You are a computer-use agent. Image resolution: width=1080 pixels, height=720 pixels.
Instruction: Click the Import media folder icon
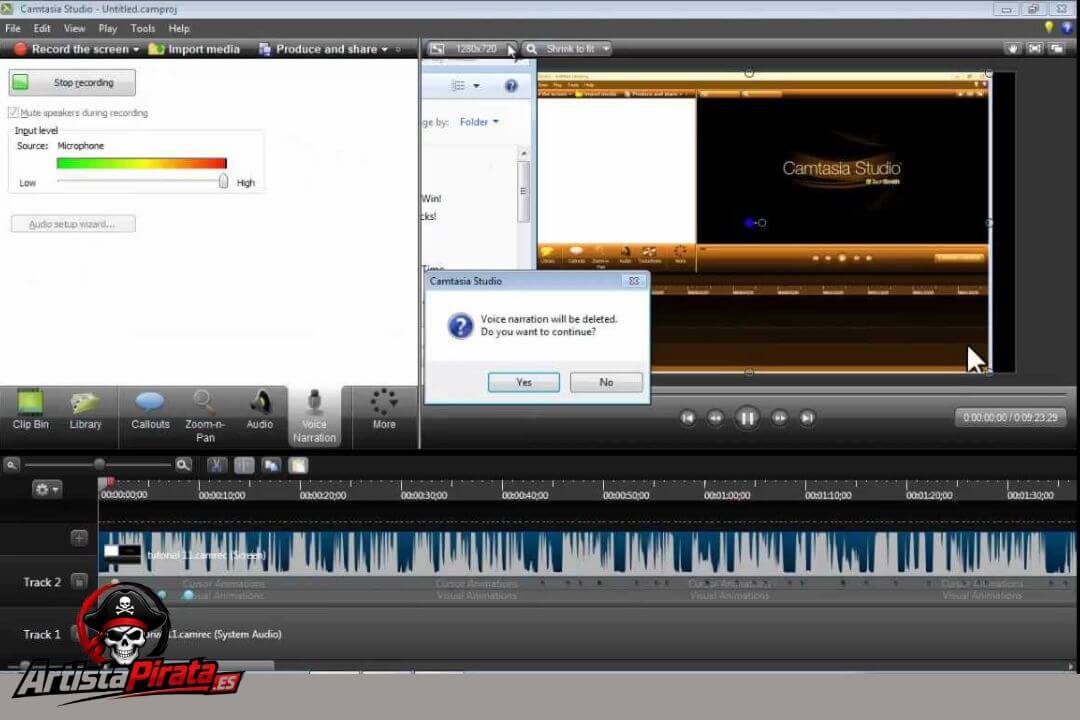click(156, 49)
